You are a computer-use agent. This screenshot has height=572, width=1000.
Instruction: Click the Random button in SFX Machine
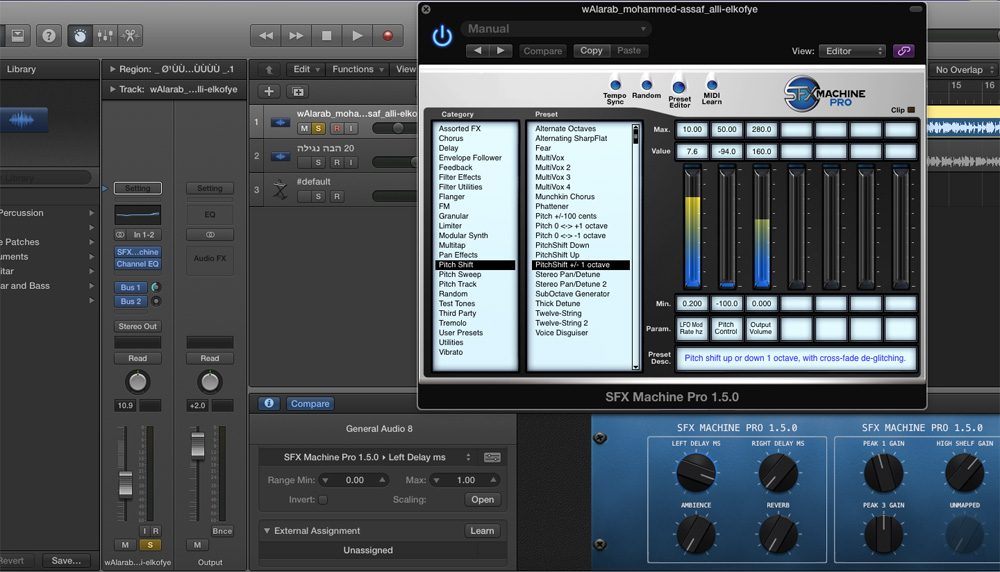click(x=646, y=85)
